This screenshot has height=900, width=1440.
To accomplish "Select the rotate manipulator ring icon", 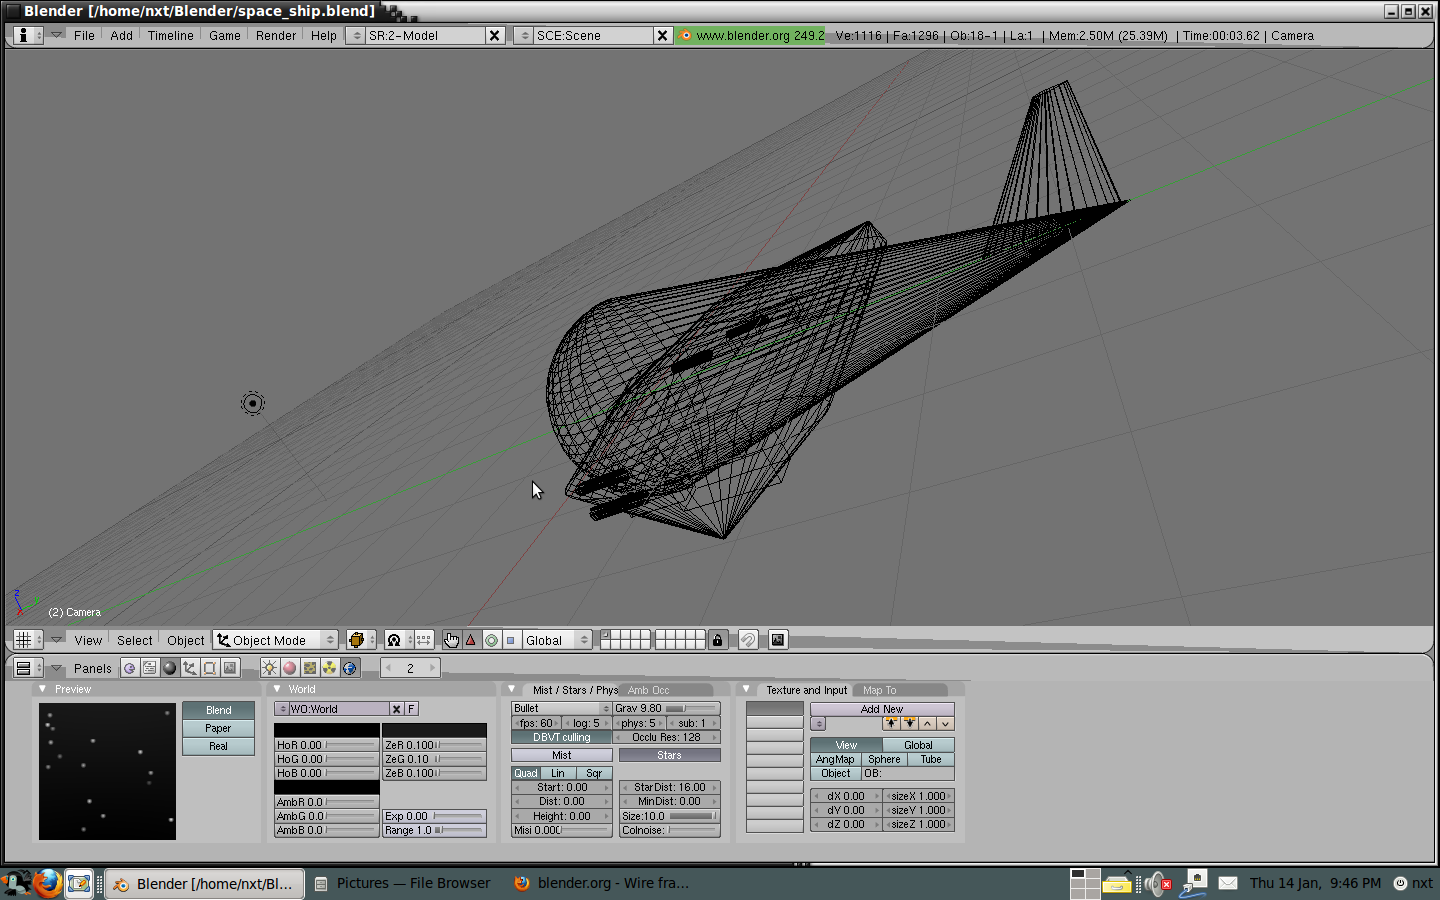I will click(491, 640).
